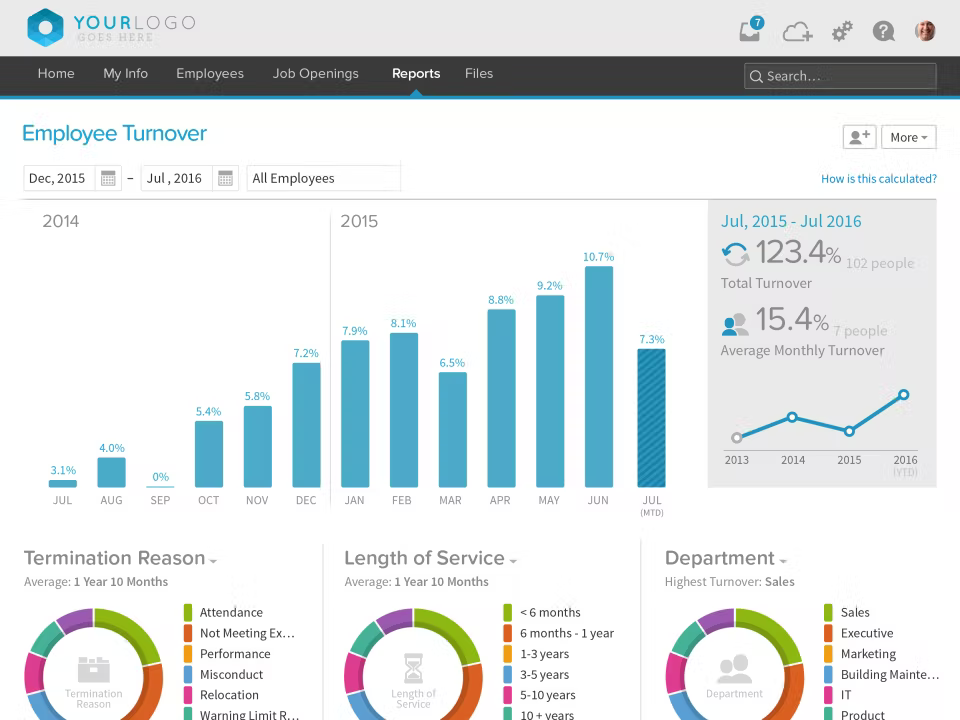This screenshot has height=720, width=960.
Task: Open the How is this calculated link
Action: 878,178
